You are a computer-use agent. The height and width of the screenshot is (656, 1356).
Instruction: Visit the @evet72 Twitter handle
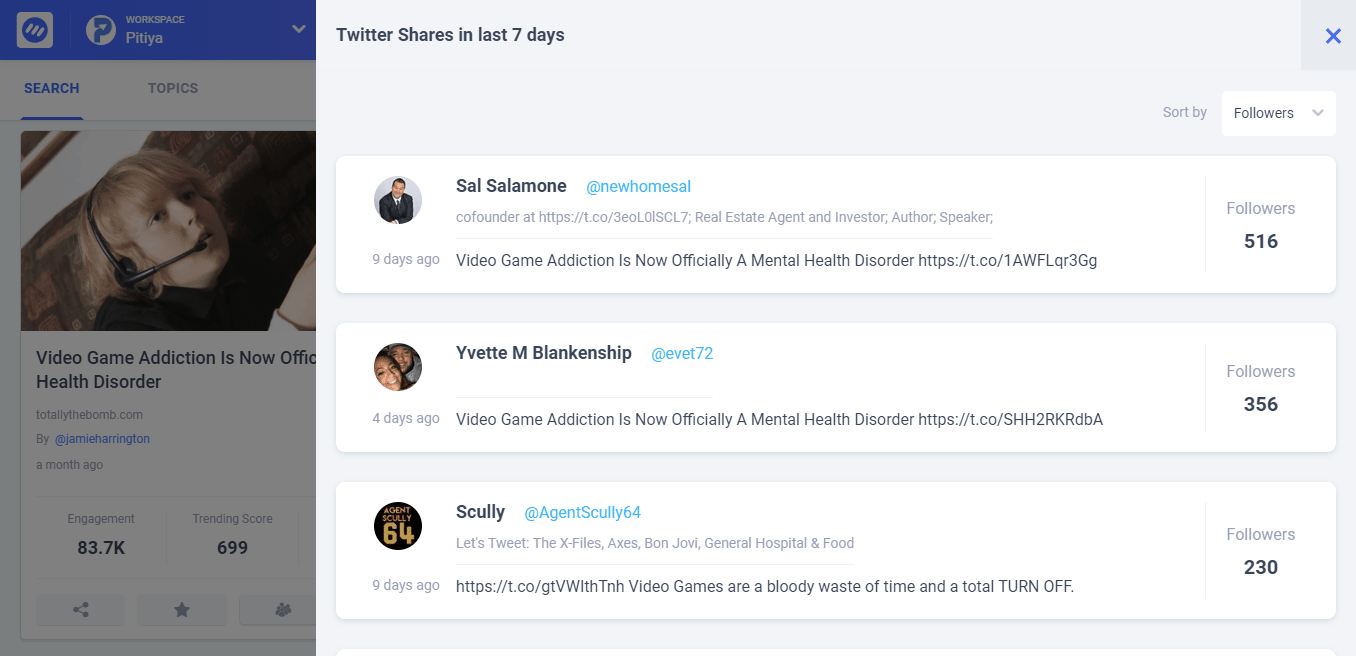pos(682,354)
